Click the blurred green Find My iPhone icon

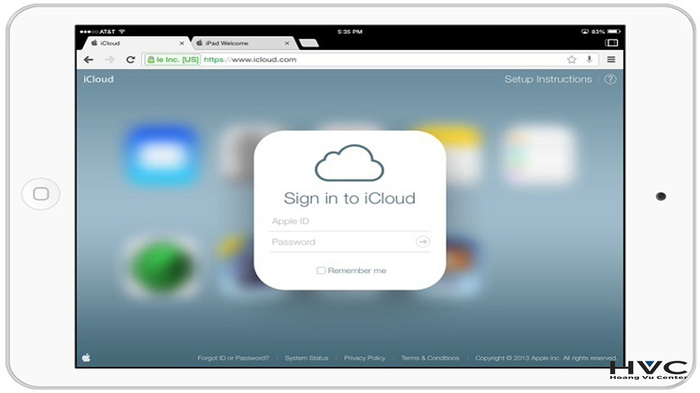163,267
